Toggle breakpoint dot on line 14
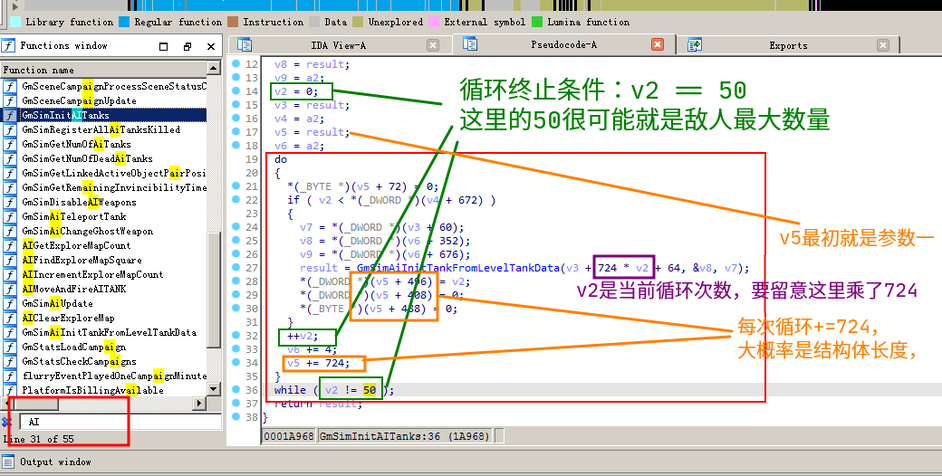 tap(236, 91)
